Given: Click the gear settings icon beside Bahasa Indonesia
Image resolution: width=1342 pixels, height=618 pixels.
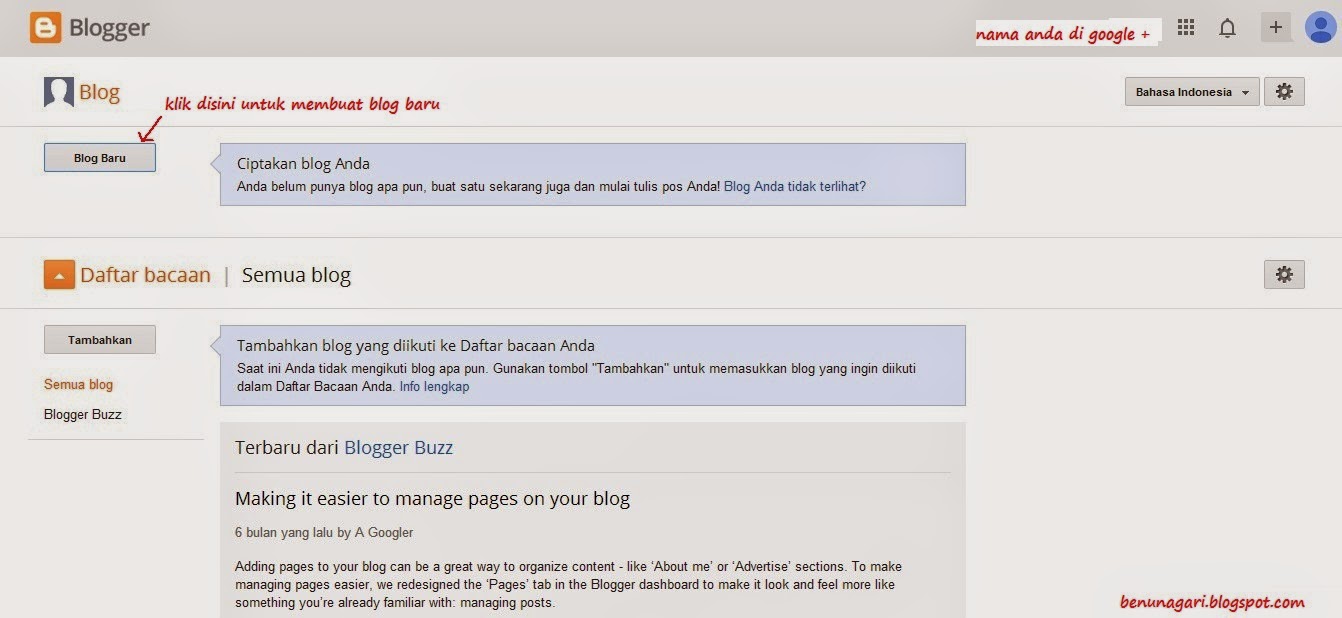Looking at the screenshot, I should coord(1285,92).
